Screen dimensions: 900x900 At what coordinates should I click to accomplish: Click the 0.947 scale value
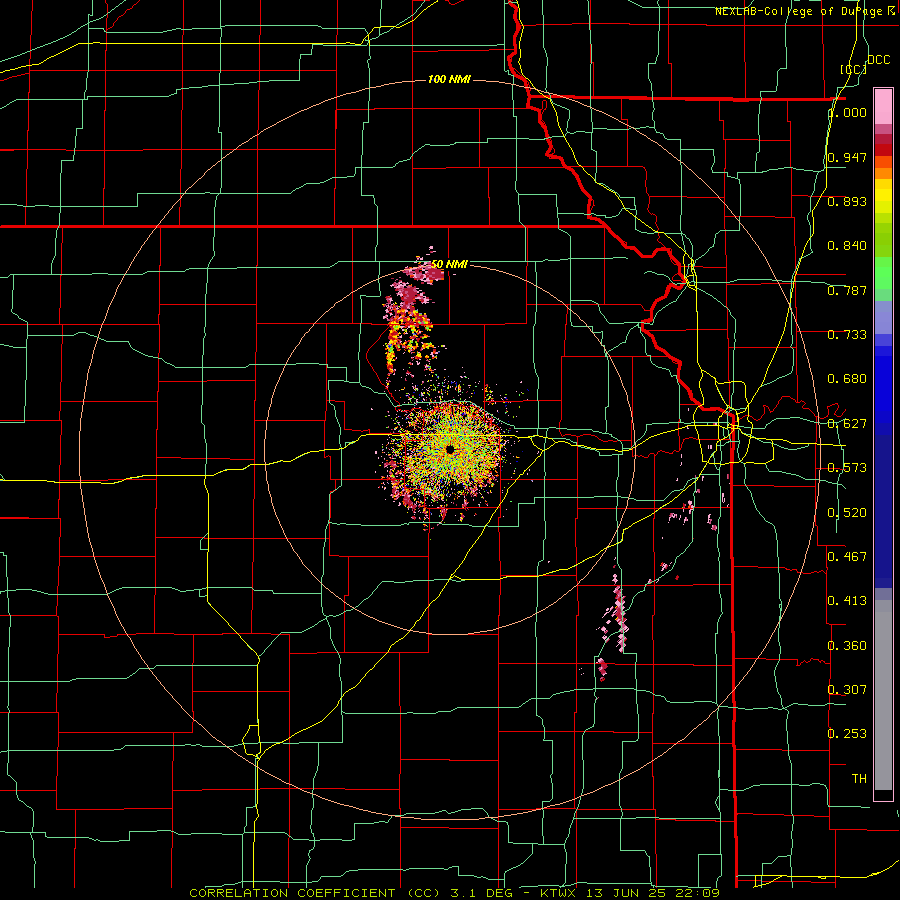[x=847, y=157]
